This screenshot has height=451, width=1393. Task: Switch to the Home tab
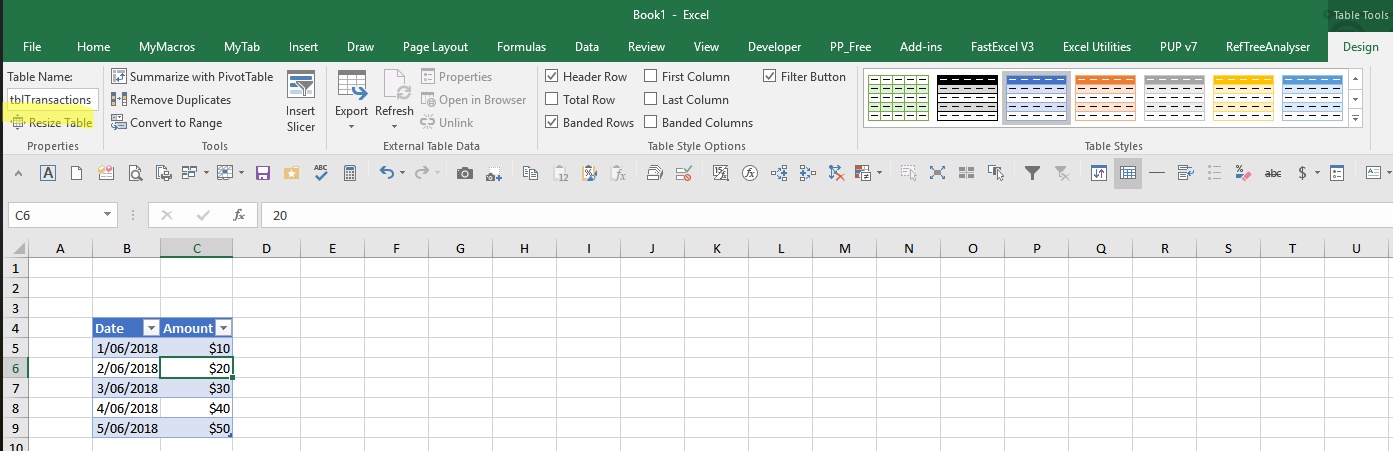[93, 46]
